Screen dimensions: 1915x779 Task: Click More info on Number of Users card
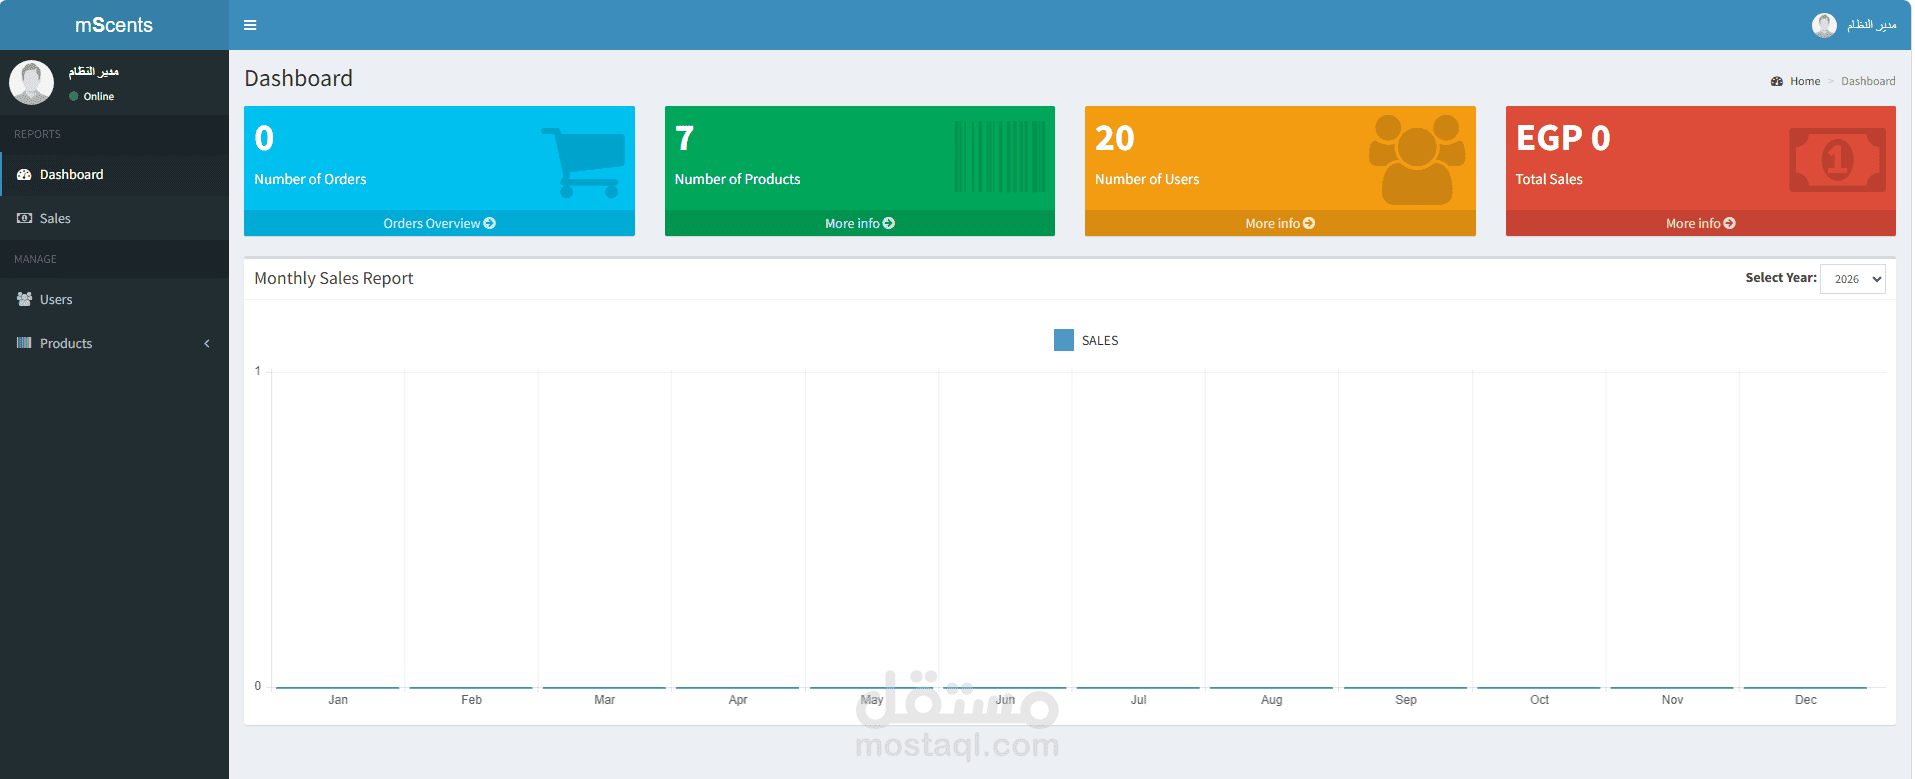pyautogui.click(x=1280, y=223)
